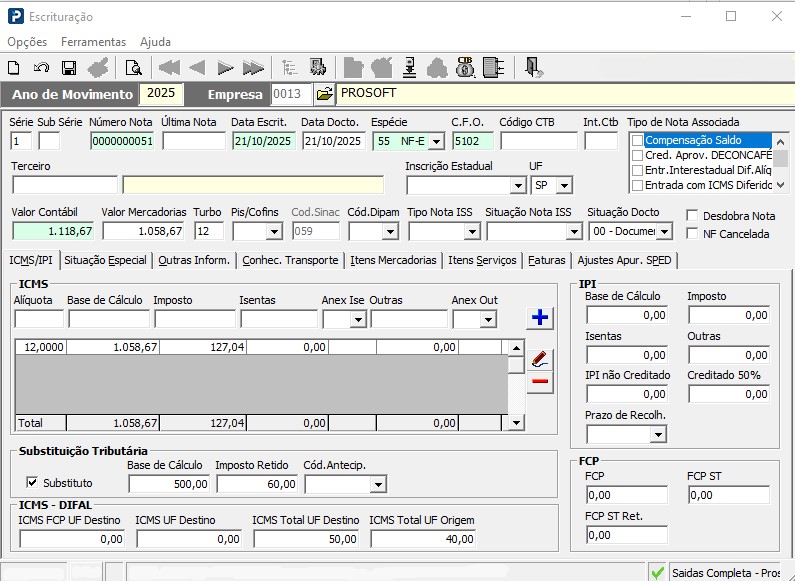Add ICMS row with blue plus
This screenshot has height=581, width=795.
pyautogui.click(x=540, y=318)
